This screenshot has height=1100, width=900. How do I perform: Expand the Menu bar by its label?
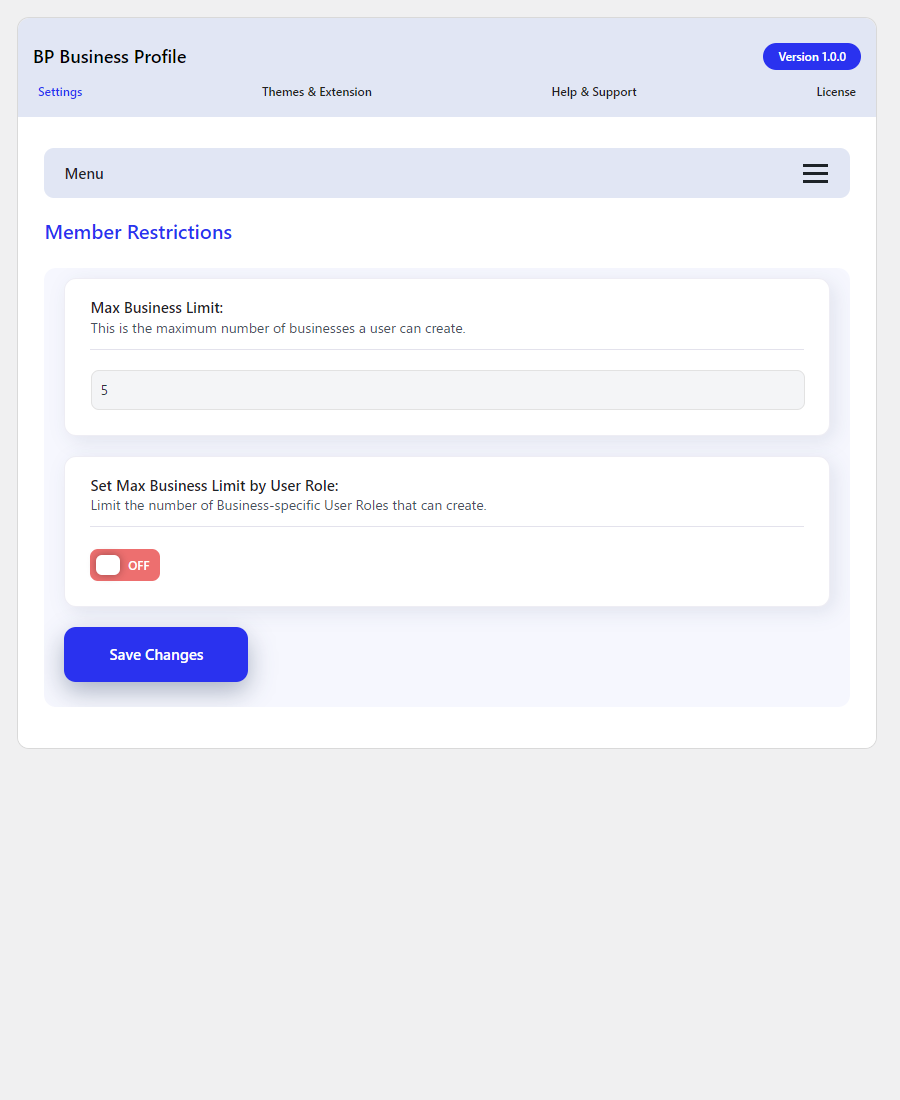(84, 174)
